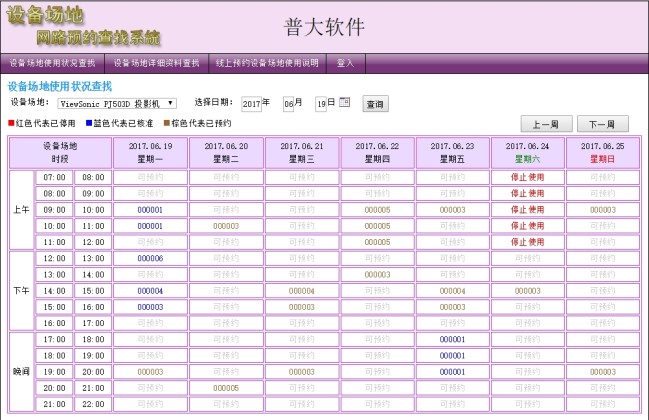Open booking 000001 Friday 17:00-18:00
The height and width of the screenshot is (420, 649).
[x=452, y=339]
